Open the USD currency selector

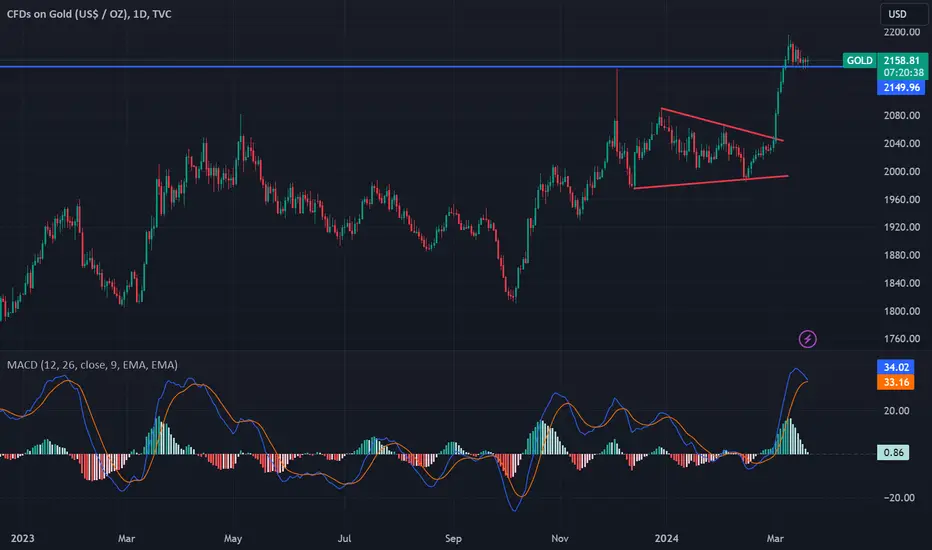point(903,14)
